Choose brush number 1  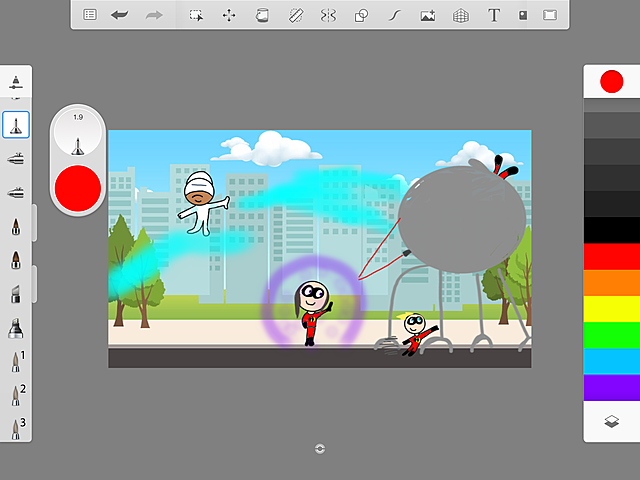tap(17, 361)
